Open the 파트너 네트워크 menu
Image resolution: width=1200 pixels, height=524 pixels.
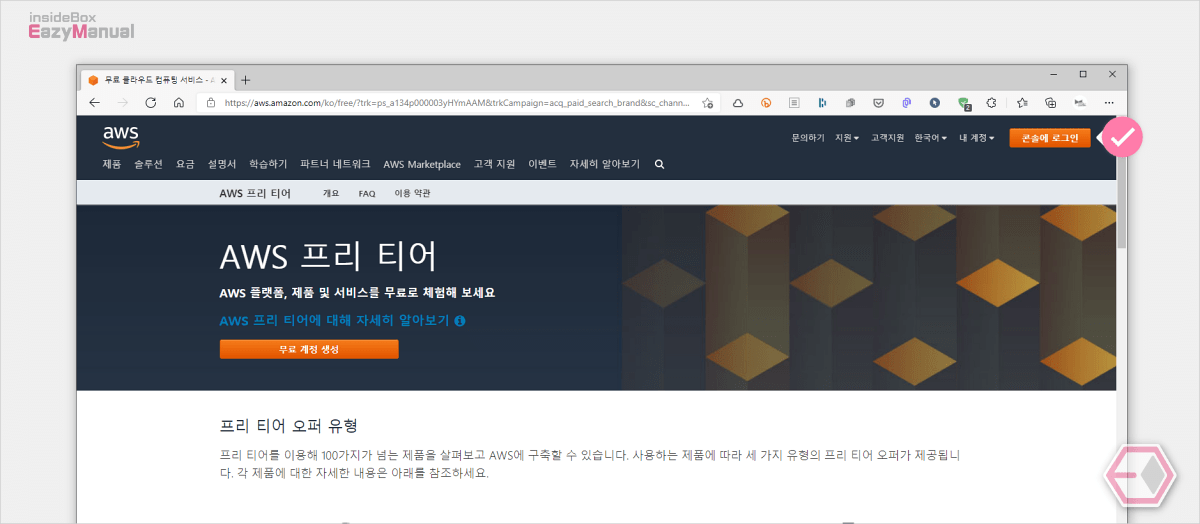tap(335, 164)
